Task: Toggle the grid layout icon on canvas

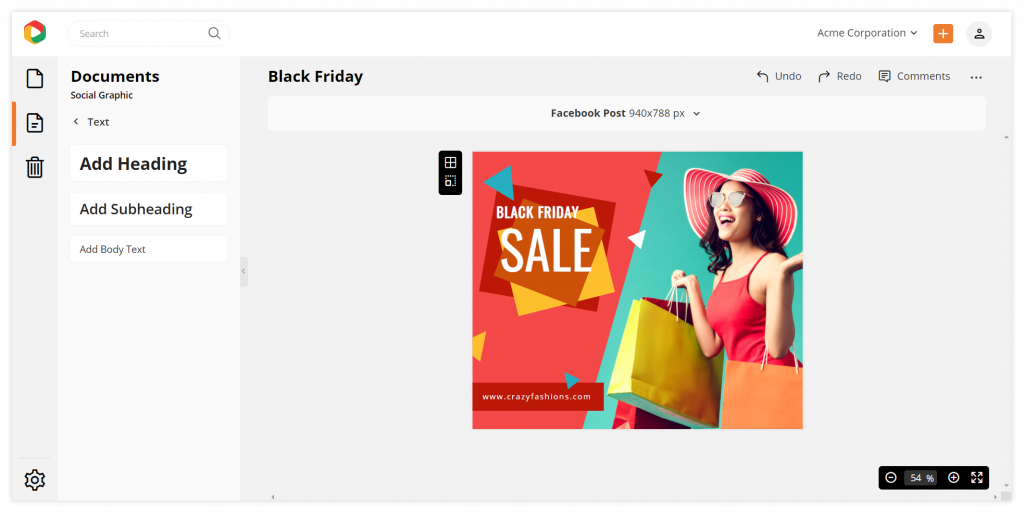Action: [x=450, y=163]
